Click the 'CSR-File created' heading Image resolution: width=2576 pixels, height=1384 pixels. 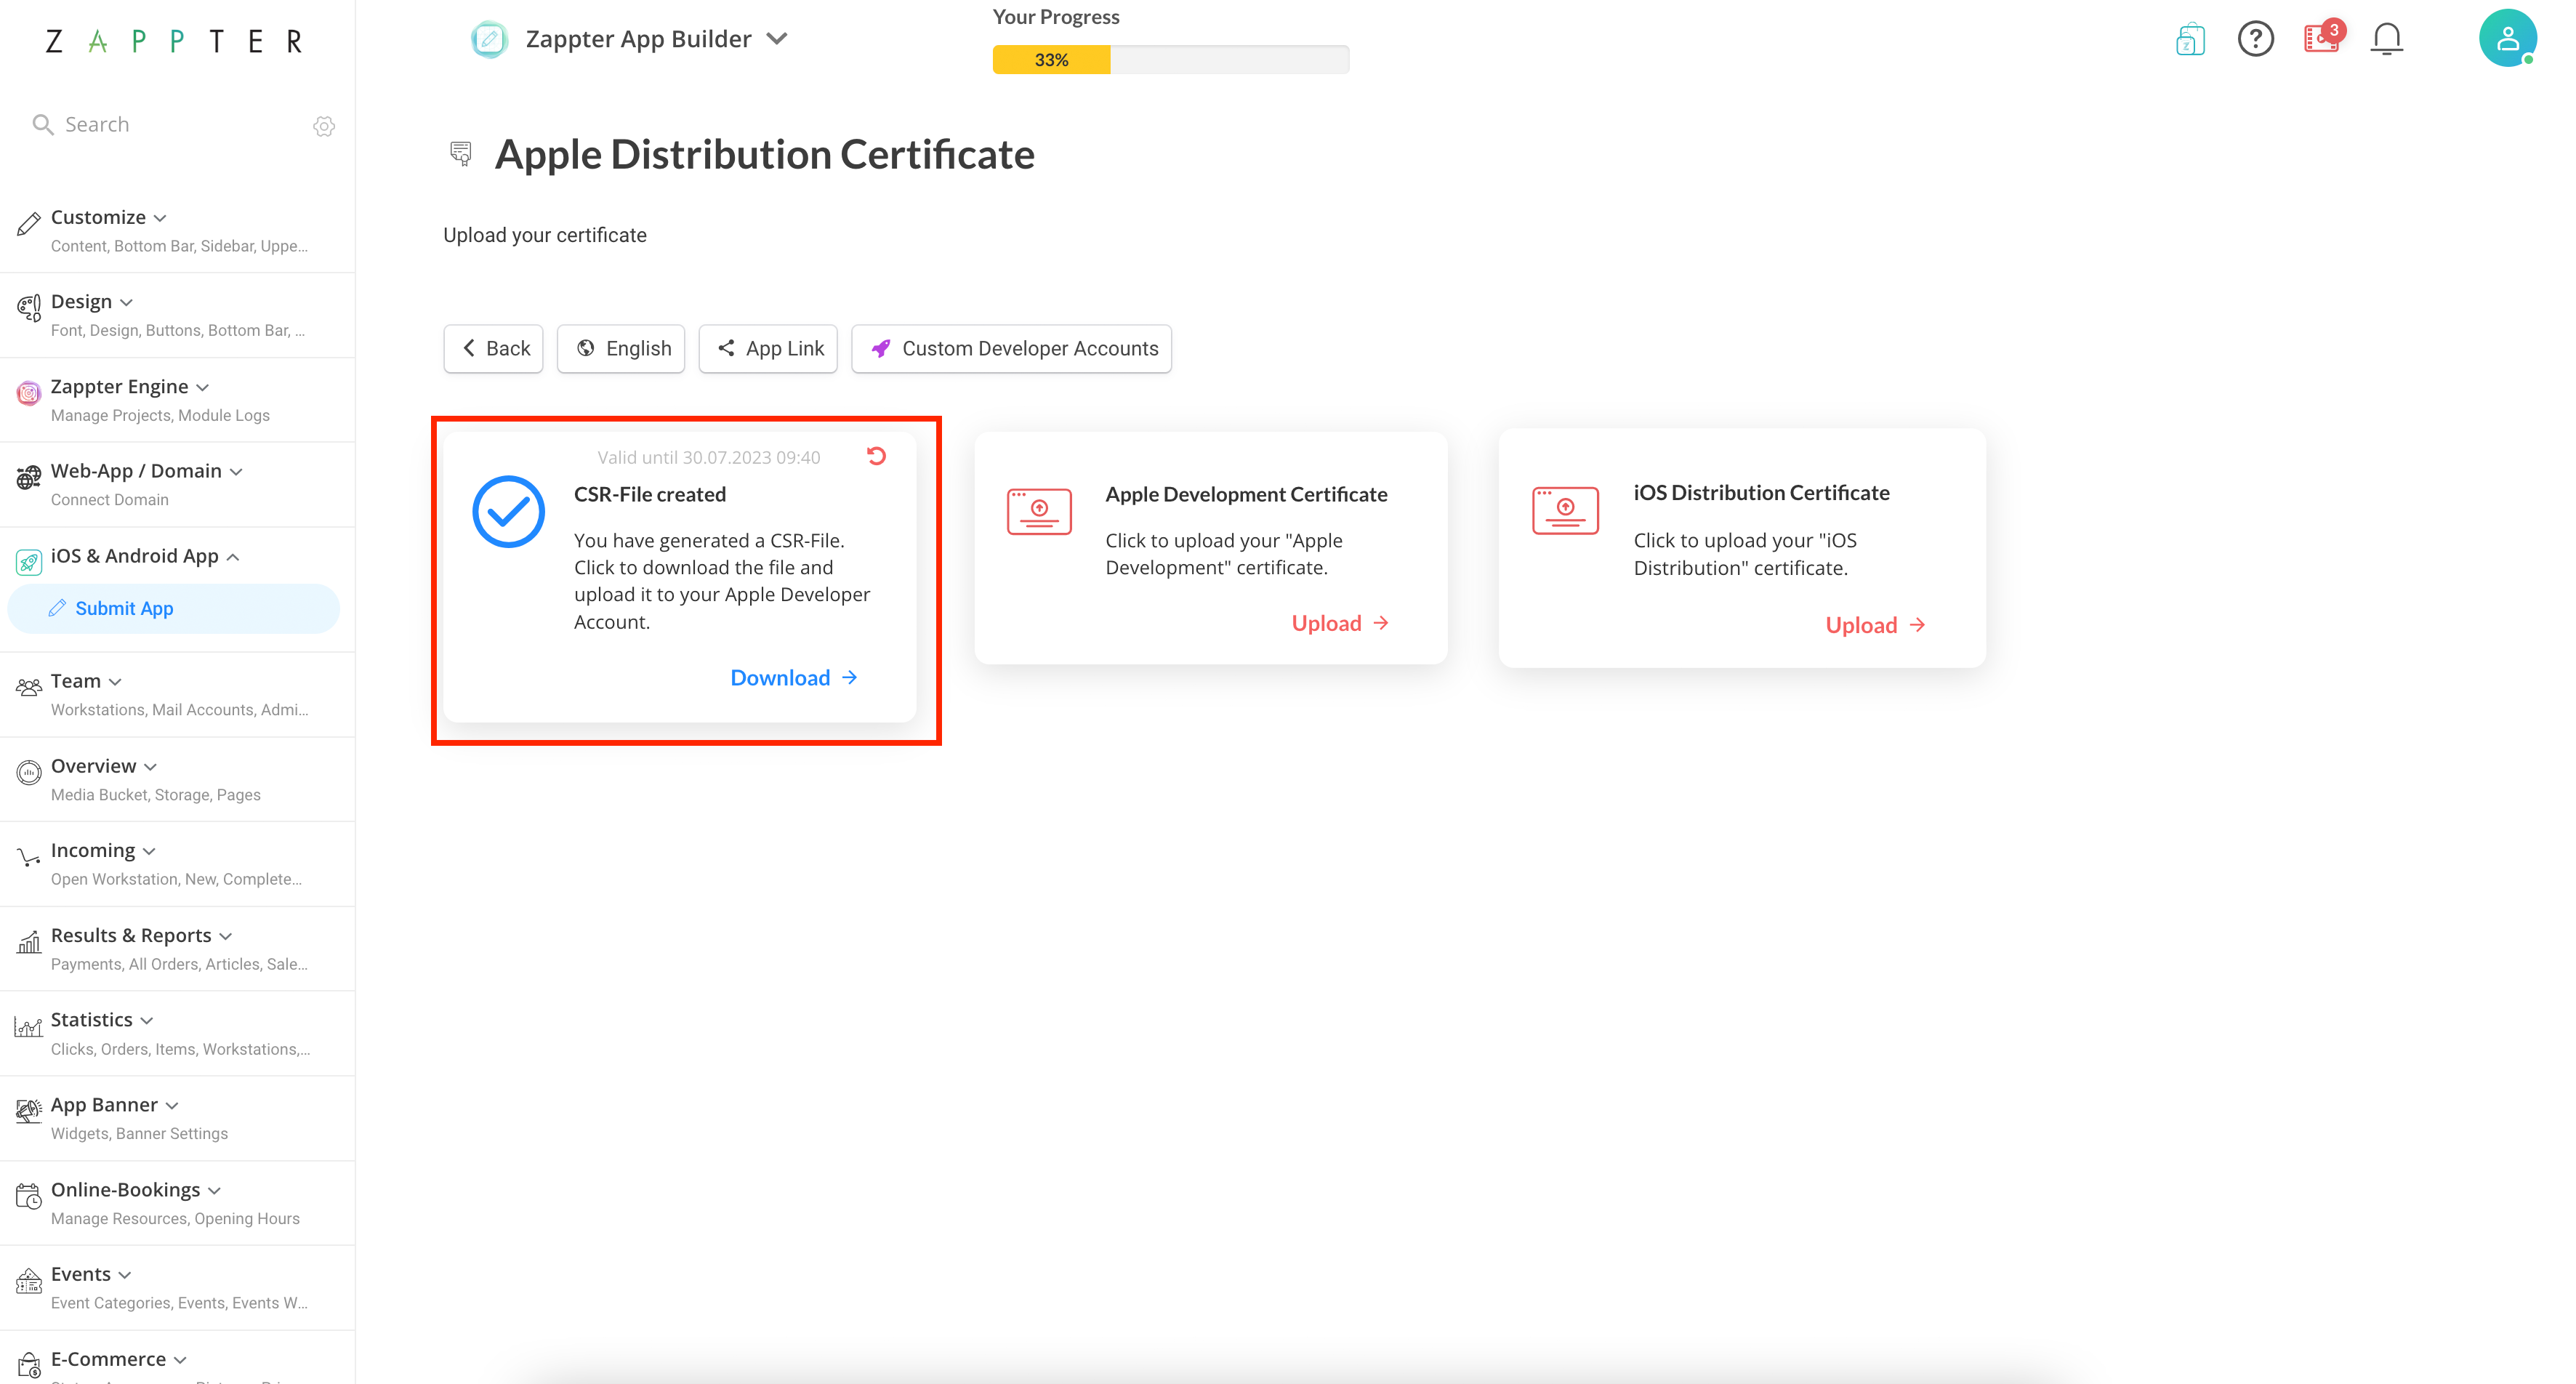click(x=650, y=494)
